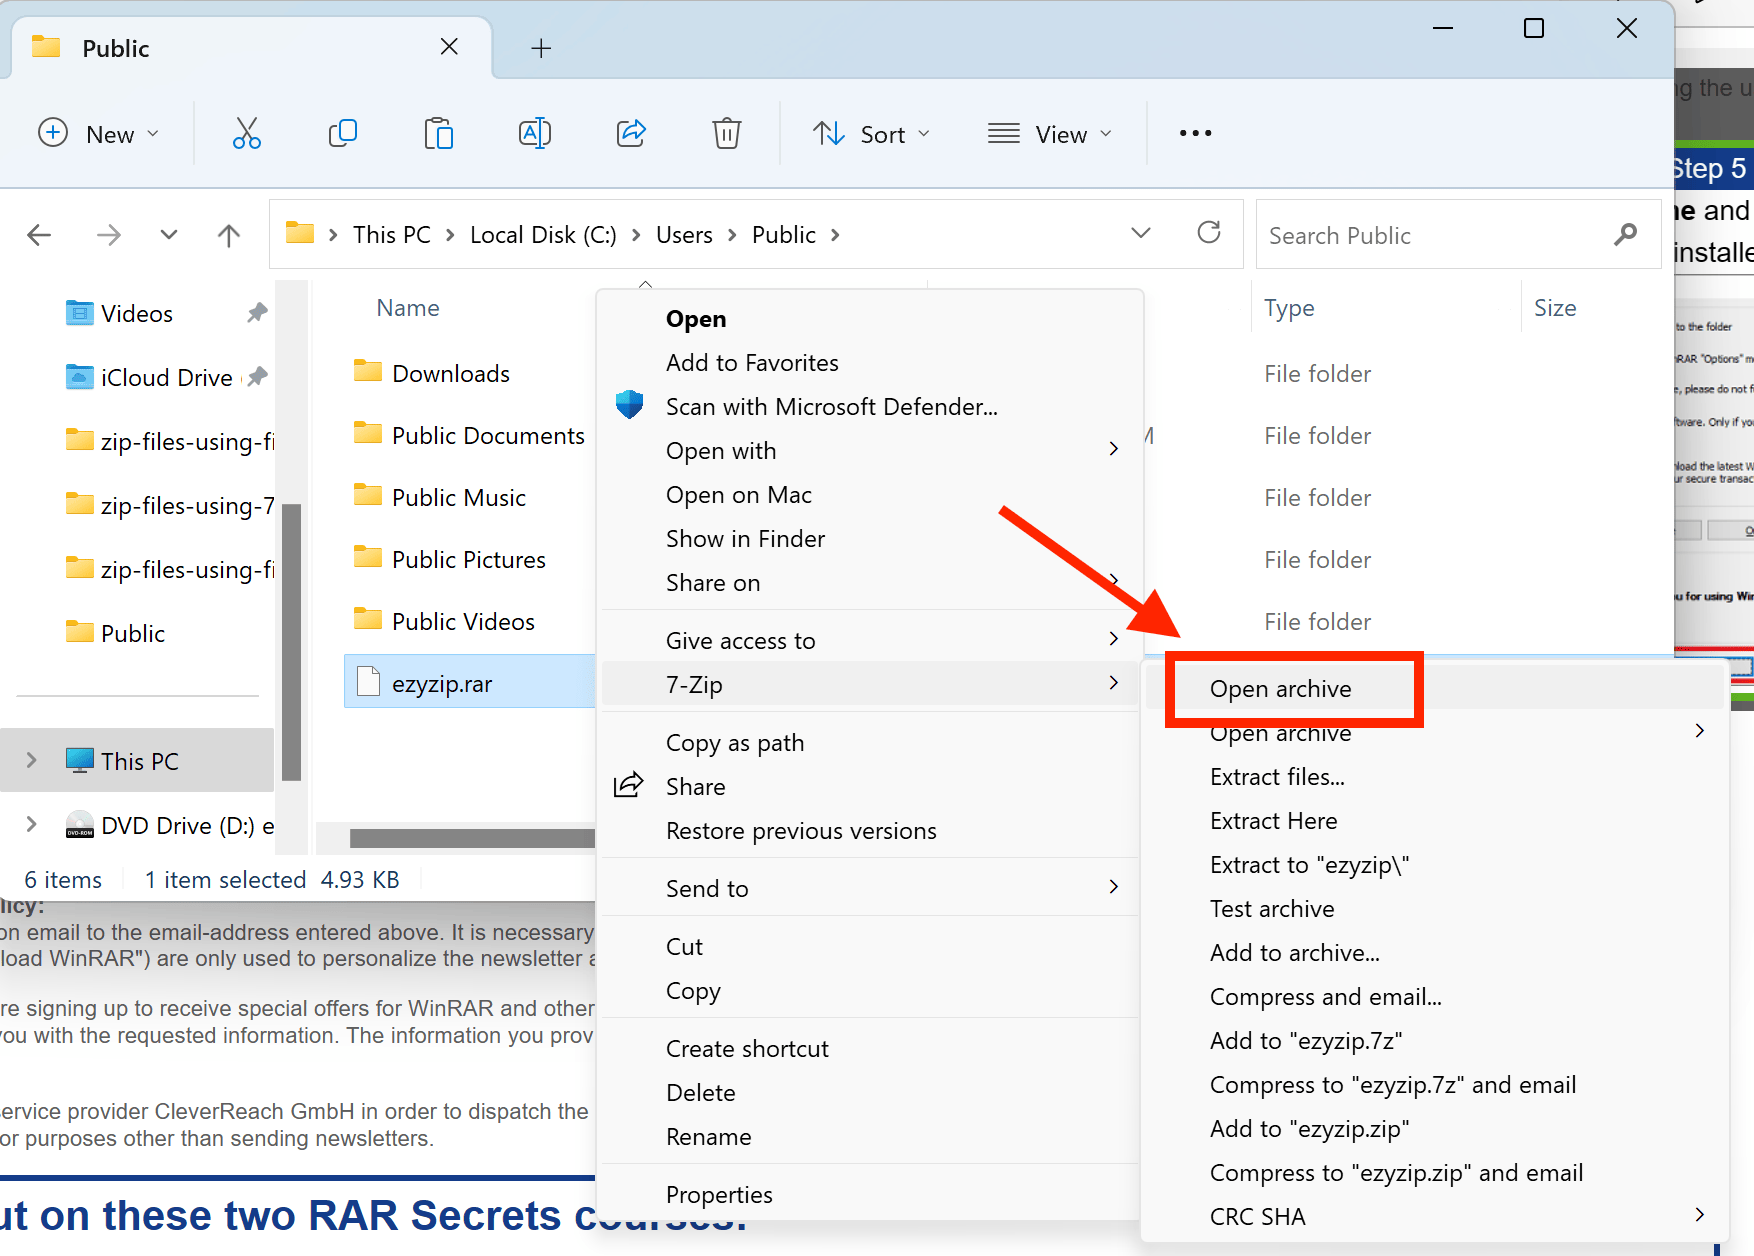Click the Paste toolbar icon
Viewport: 1754px width, 1256px height.
click(x=439, y=133)
